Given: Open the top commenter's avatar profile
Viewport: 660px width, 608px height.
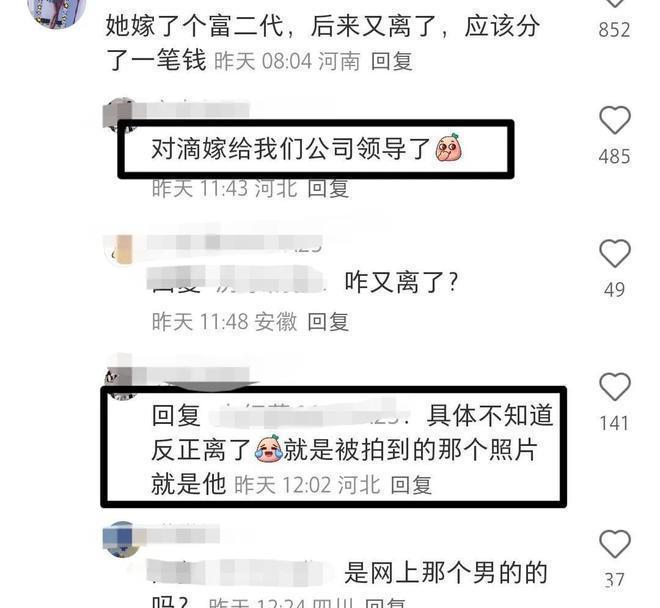Looking at the screenshot, I should 56,13.
